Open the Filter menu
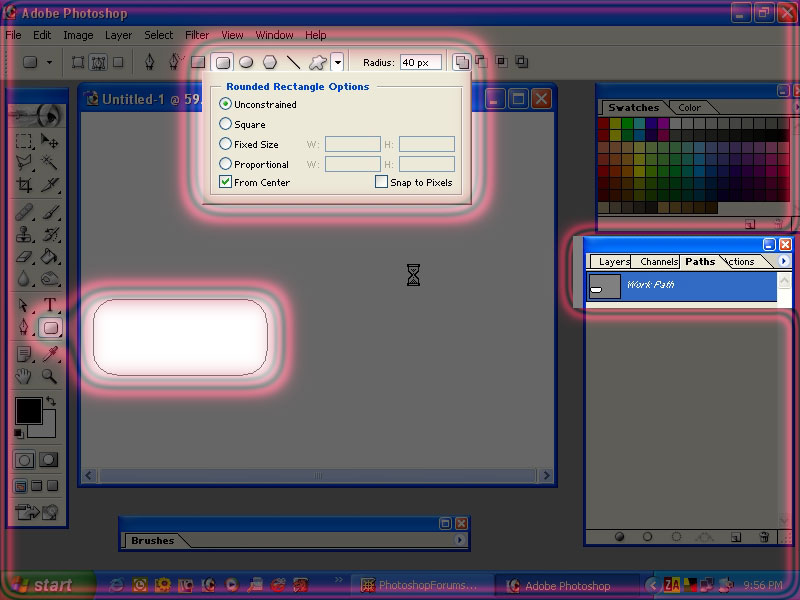800x600 pixels. click(x=197, y=35)
